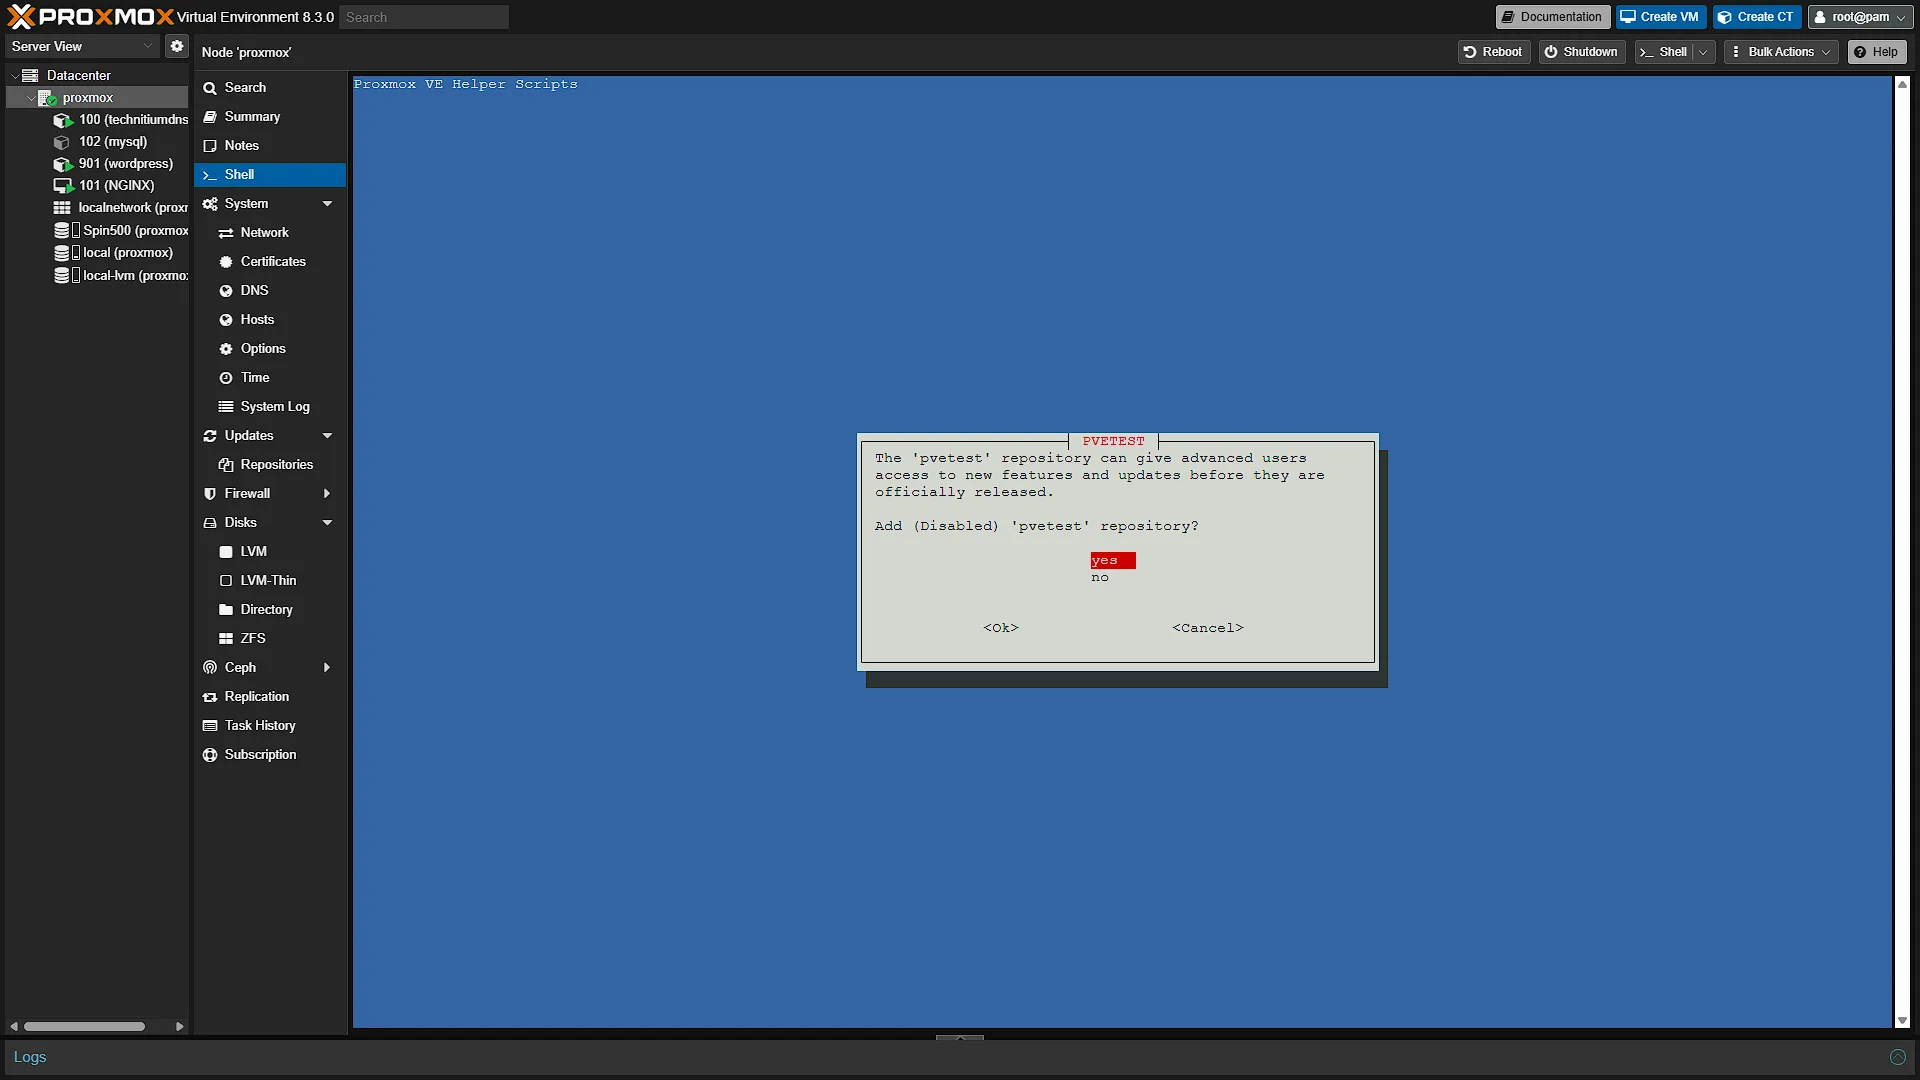This screenshot has width=1920, height=1080.
Task: Click the VM monitor icon for 101 NGINX
Action: (63, 186)
